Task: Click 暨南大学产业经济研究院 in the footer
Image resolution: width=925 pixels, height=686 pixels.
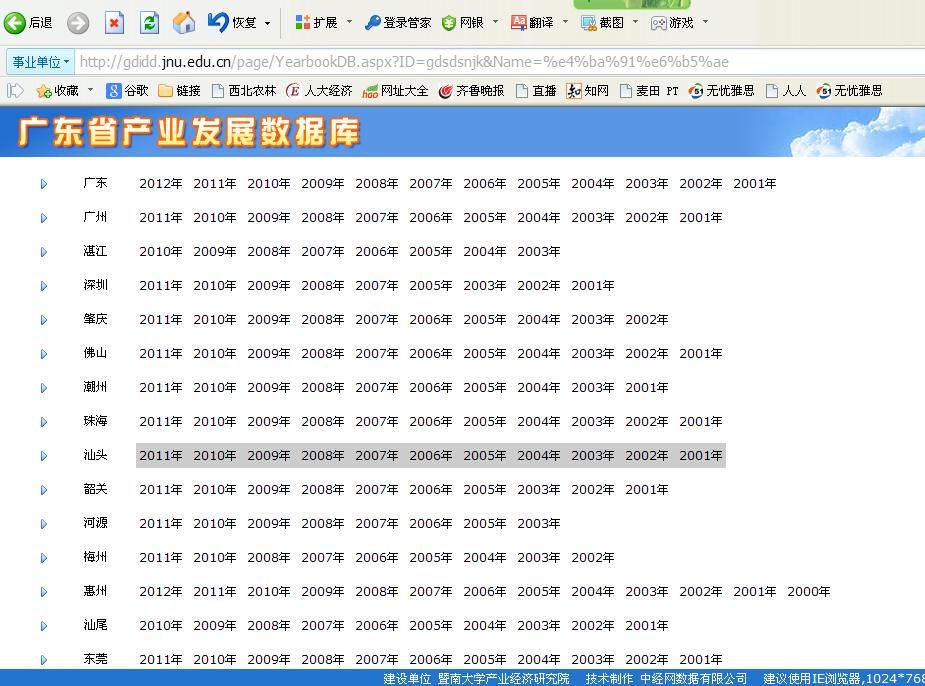Action: tap(504, 679)
